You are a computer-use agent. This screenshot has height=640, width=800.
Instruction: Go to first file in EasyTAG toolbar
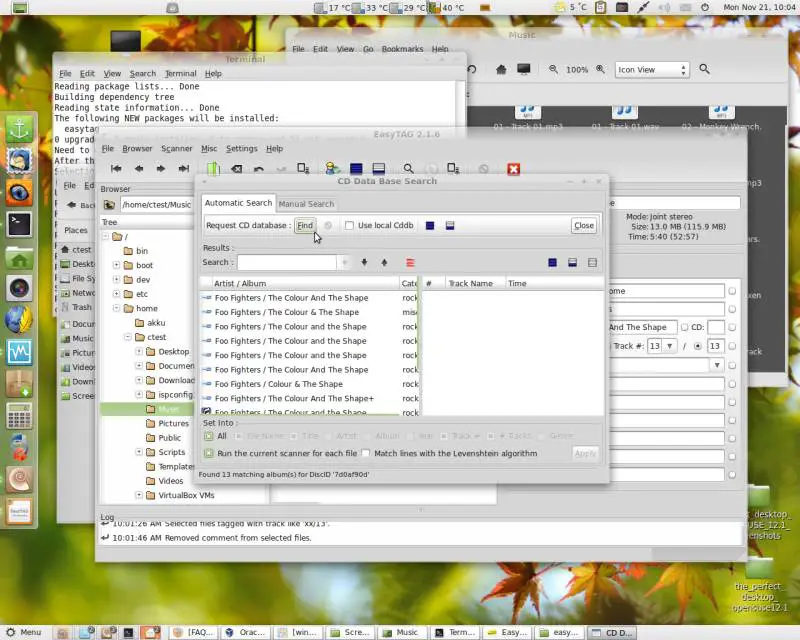[x=116, y=168]
